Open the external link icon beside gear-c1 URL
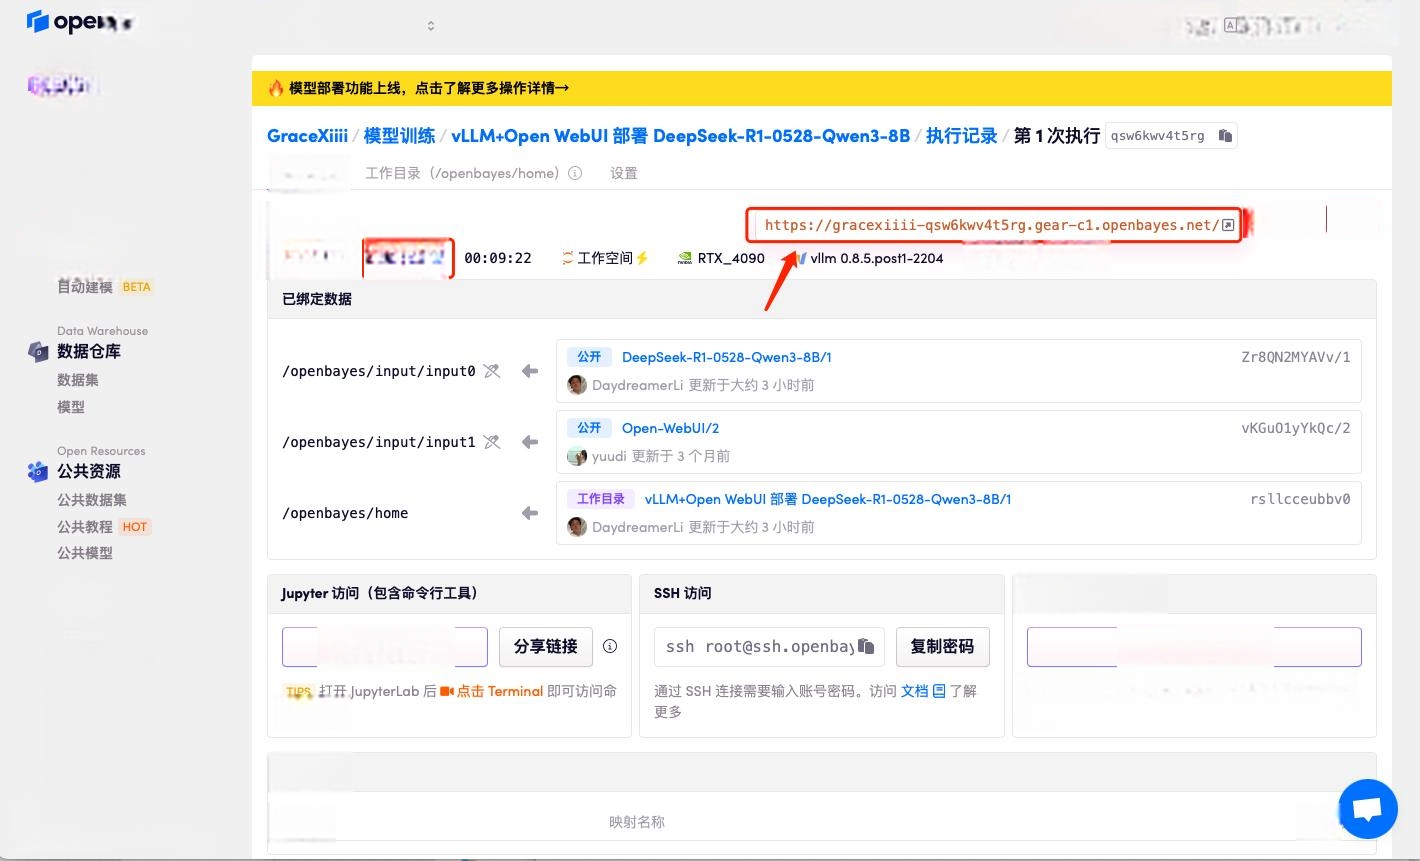1420x861 pixels. tap(1228, 225)
